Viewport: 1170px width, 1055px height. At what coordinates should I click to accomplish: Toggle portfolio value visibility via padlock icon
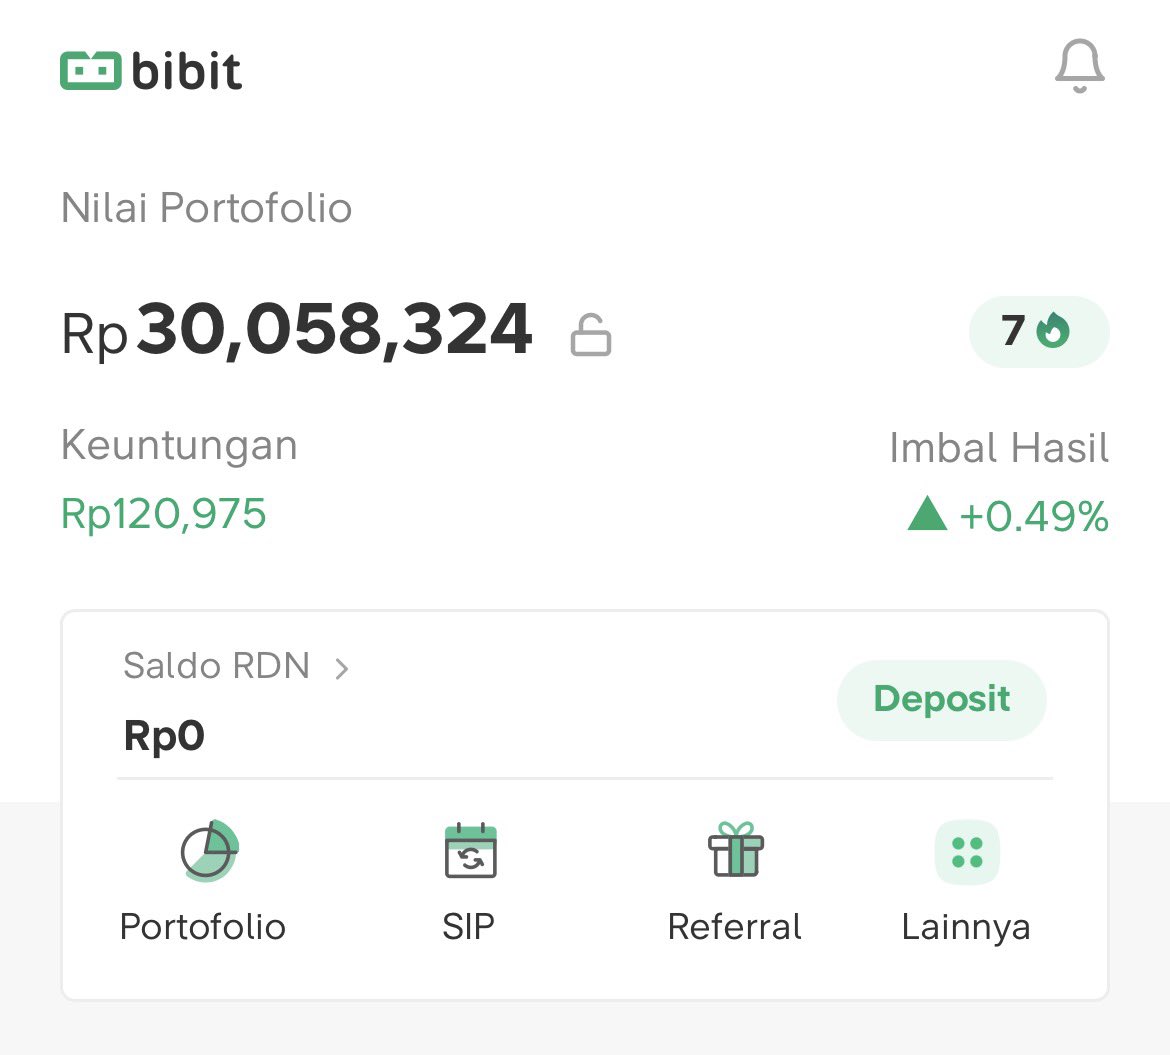click(x=591, y=335)
